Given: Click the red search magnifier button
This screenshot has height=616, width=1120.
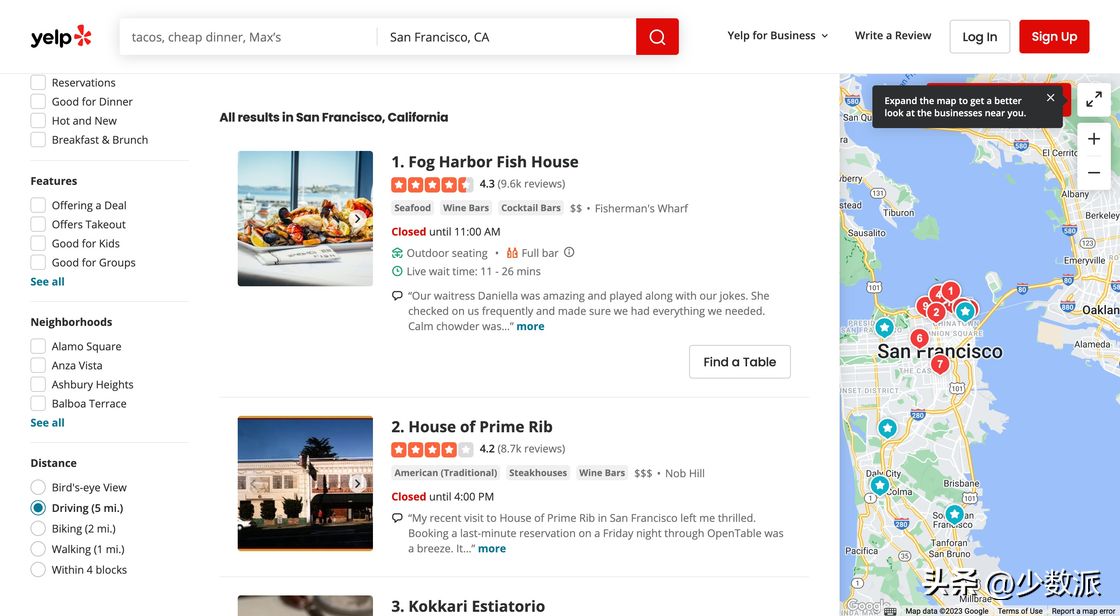Looking at the screenshot, I should tap(657, 37).
